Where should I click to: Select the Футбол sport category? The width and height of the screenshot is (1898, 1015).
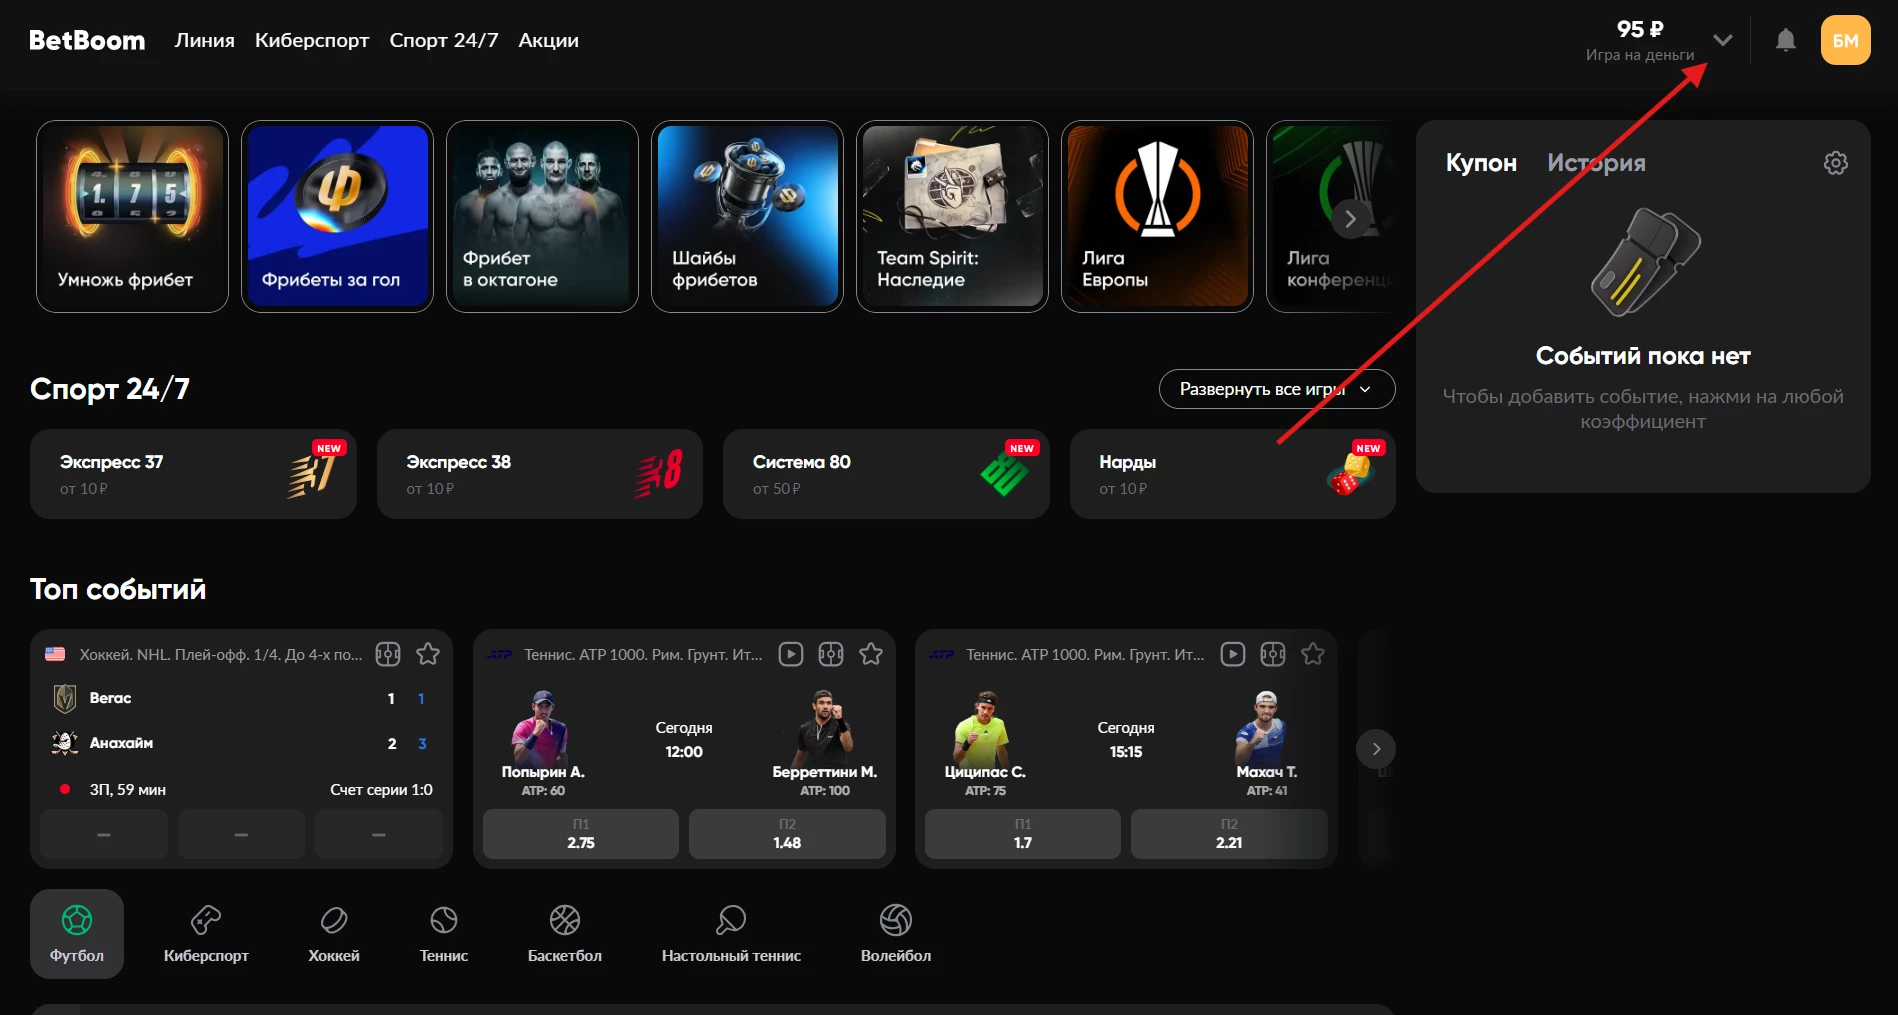tap(77, 934)
